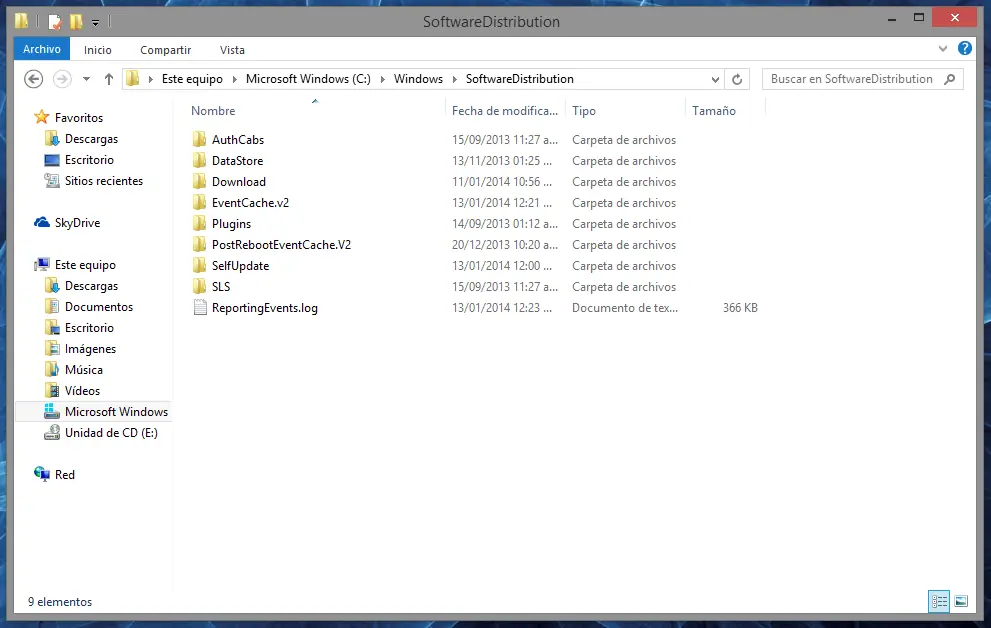Open Red in the navigation pane
Screen dimensions: 991x628
(64, 474)
